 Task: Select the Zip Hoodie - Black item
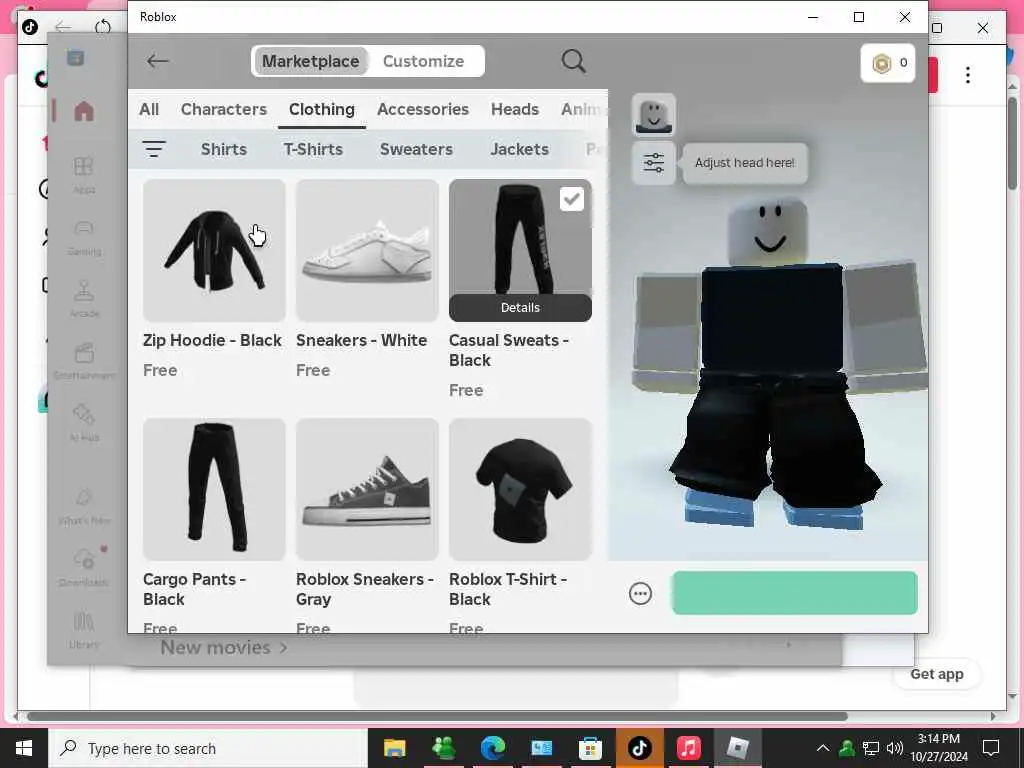pyautogui.click(x=214, y=251)
